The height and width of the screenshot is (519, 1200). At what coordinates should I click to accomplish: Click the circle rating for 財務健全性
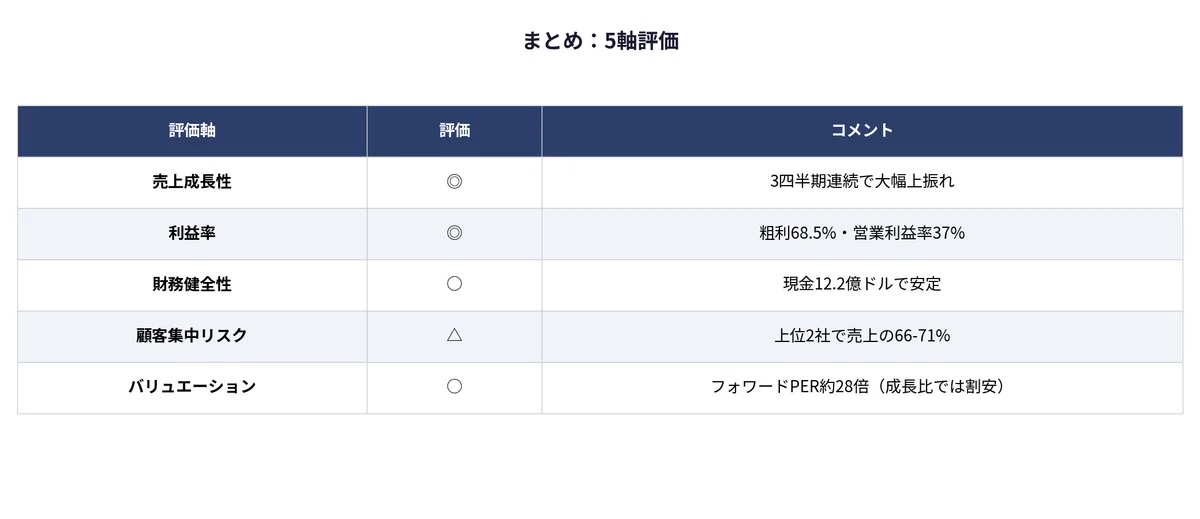(454, 284)
